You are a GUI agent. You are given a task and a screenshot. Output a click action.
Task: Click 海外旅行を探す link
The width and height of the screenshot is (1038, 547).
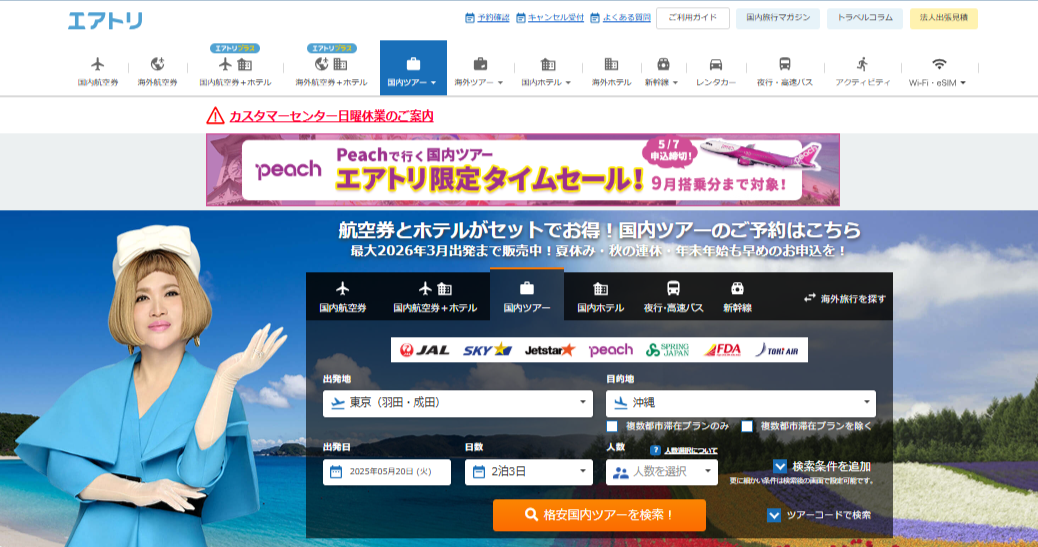pyautogui.click(x=853, y=299)
